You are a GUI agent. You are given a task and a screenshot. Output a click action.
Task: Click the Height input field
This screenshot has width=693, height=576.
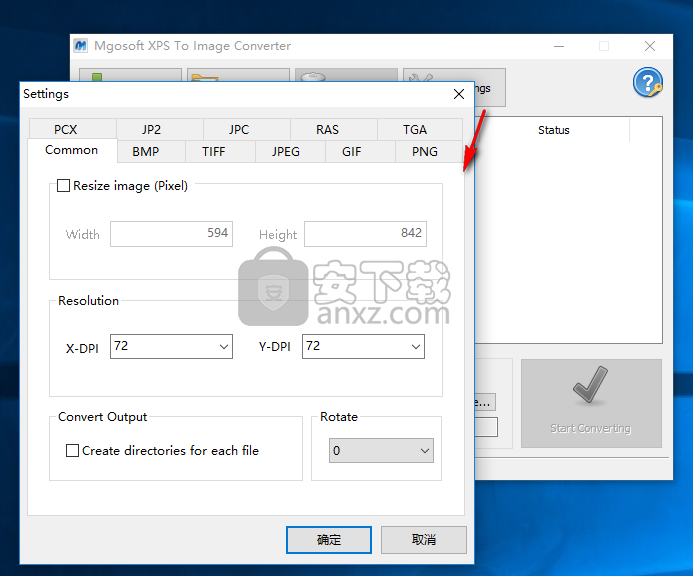pos(366,234)
